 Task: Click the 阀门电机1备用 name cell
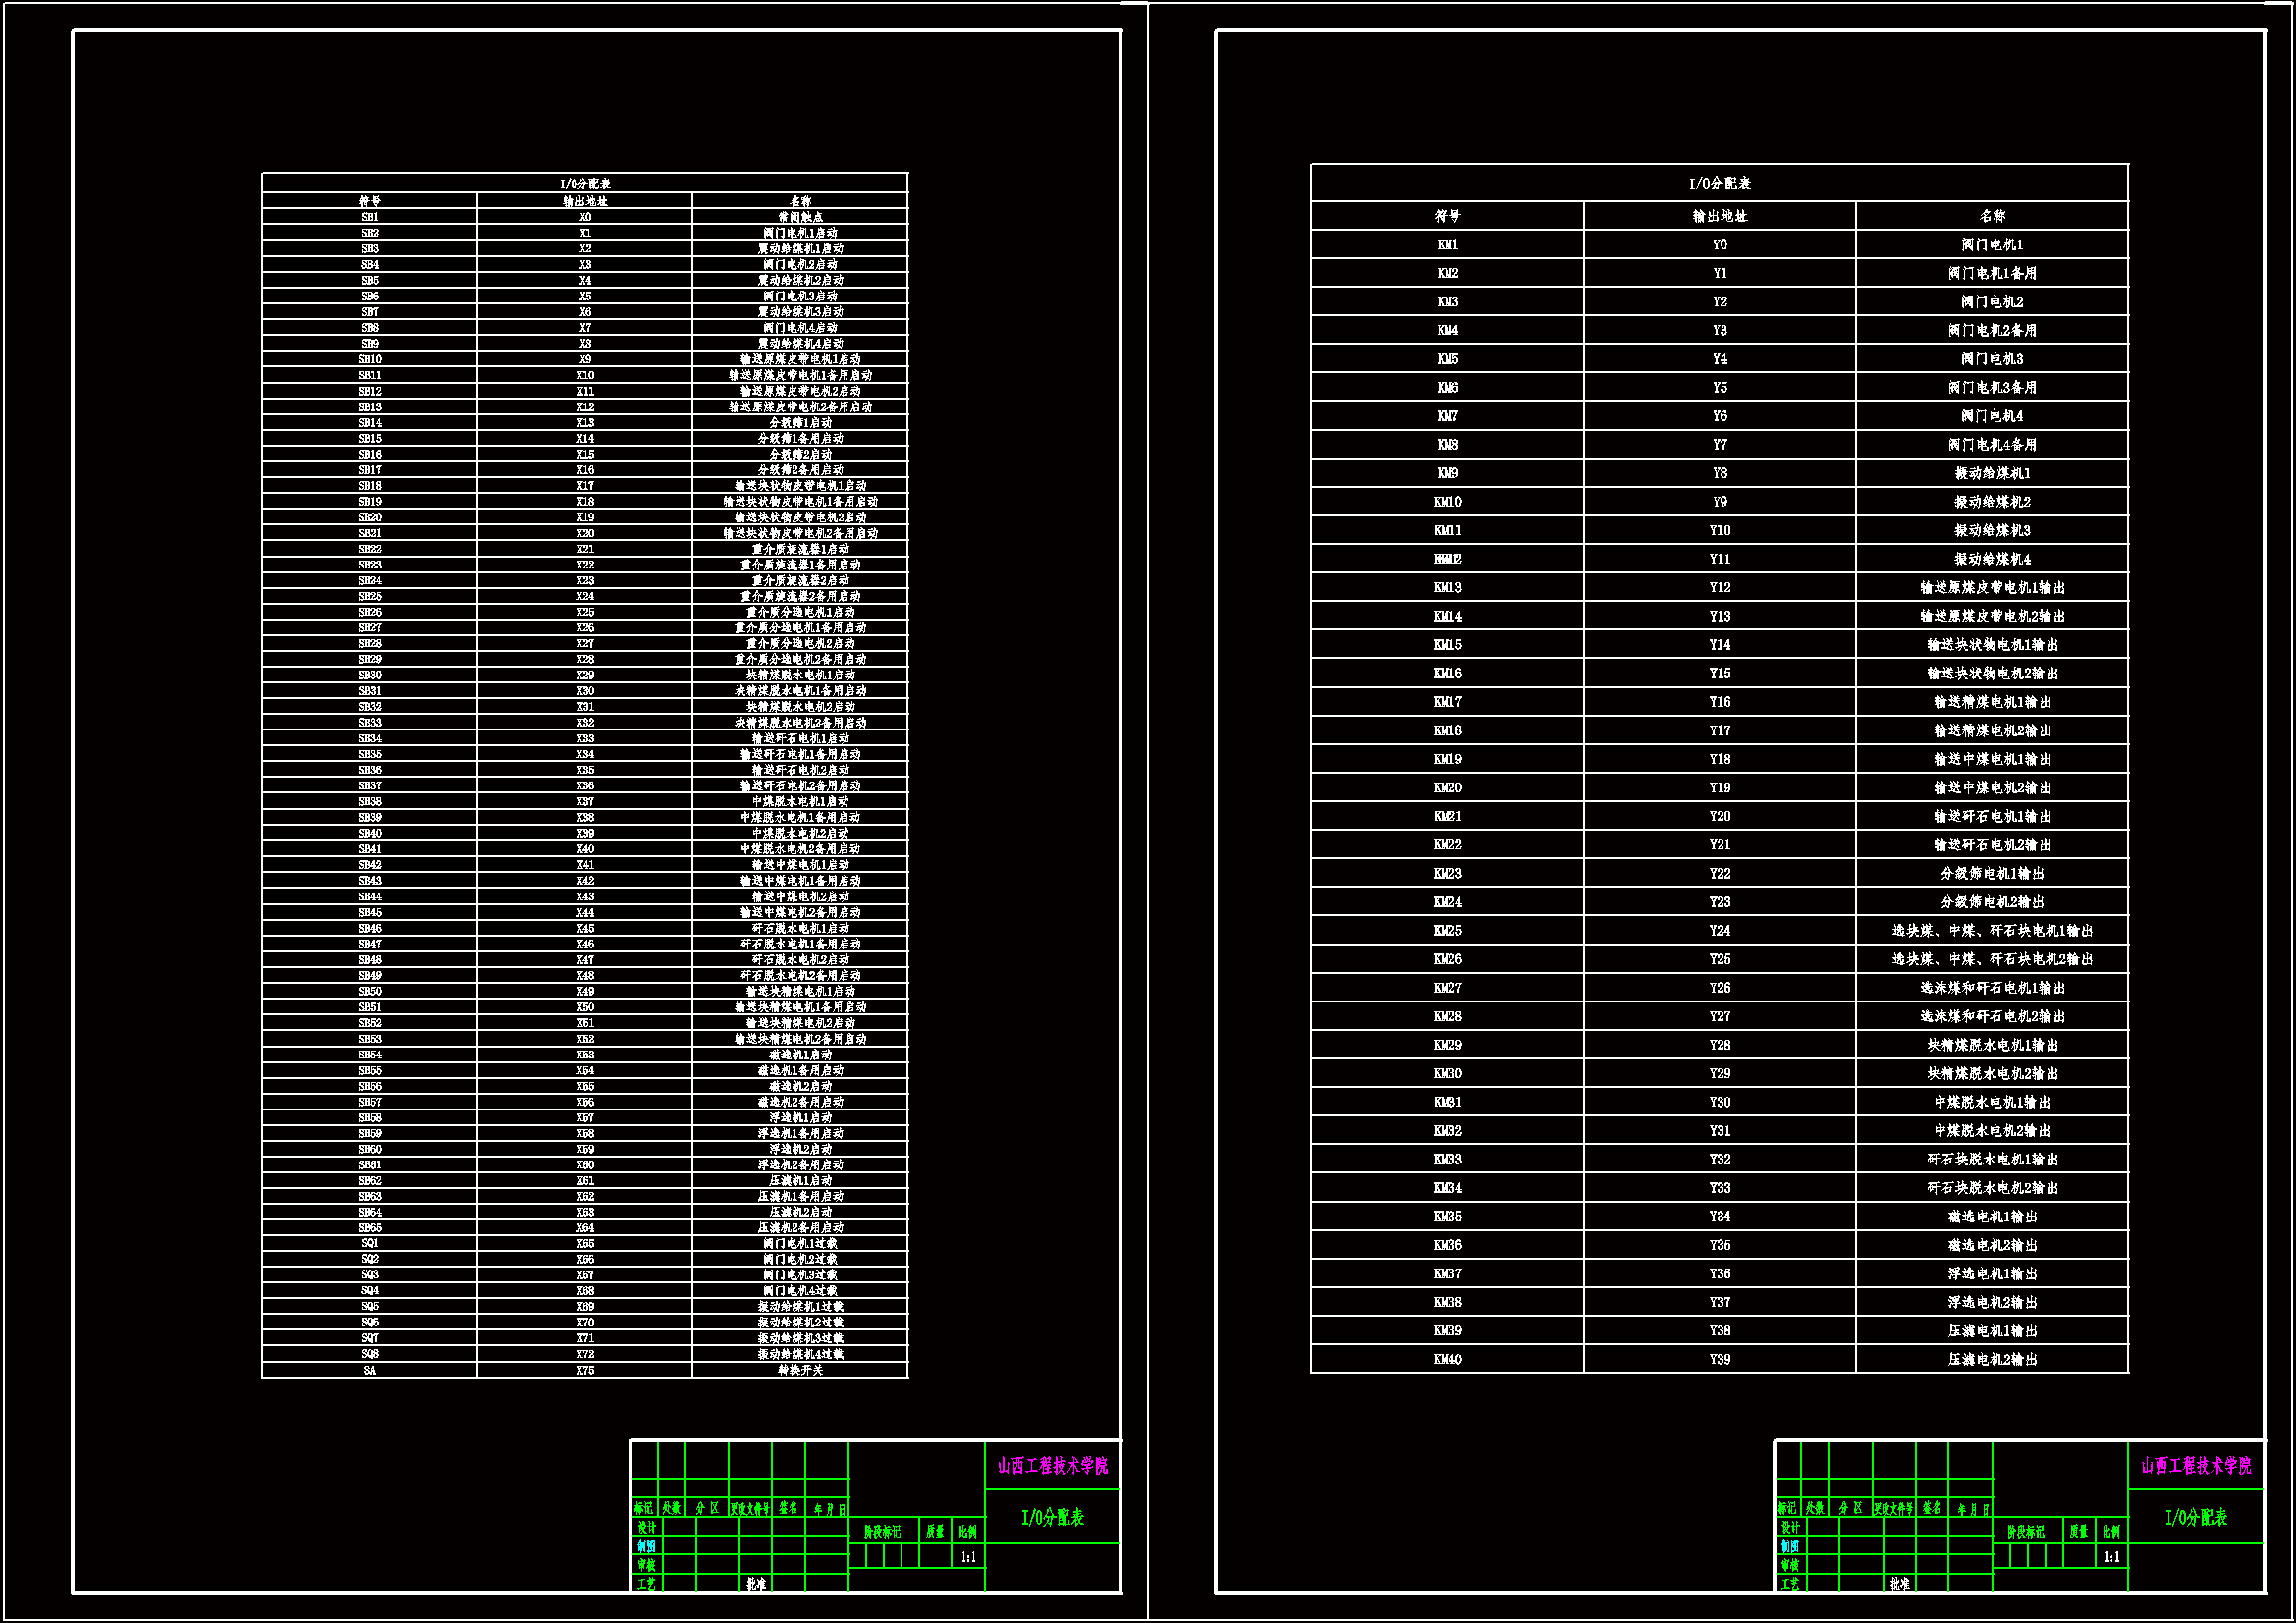[x=1992, y=273]
